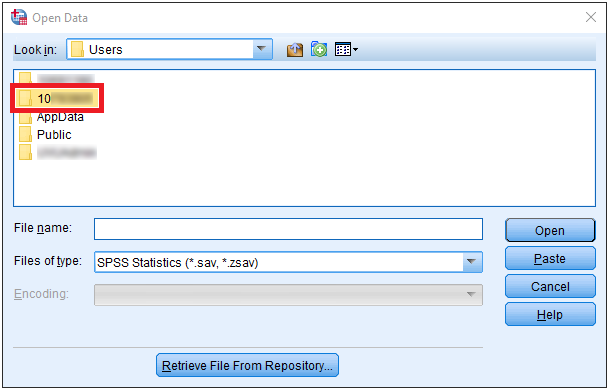Cancel the Open Data dialog
609x390 pixels.
(550, 286)
